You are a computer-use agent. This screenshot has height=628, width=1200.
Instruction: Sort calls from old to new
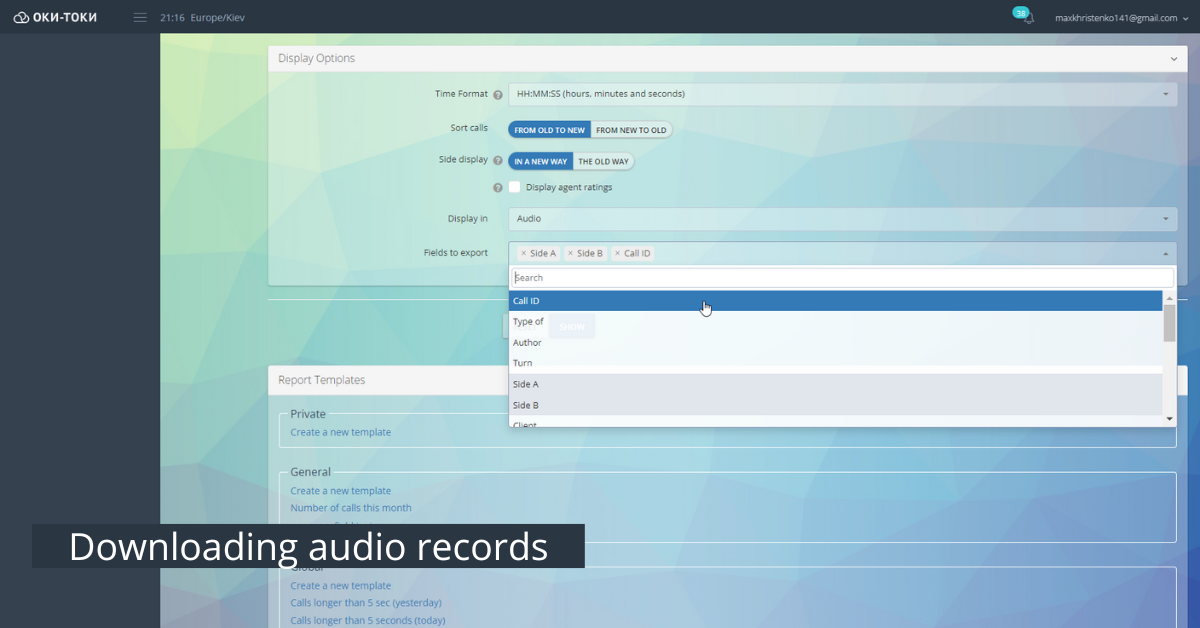pos(549,130)
